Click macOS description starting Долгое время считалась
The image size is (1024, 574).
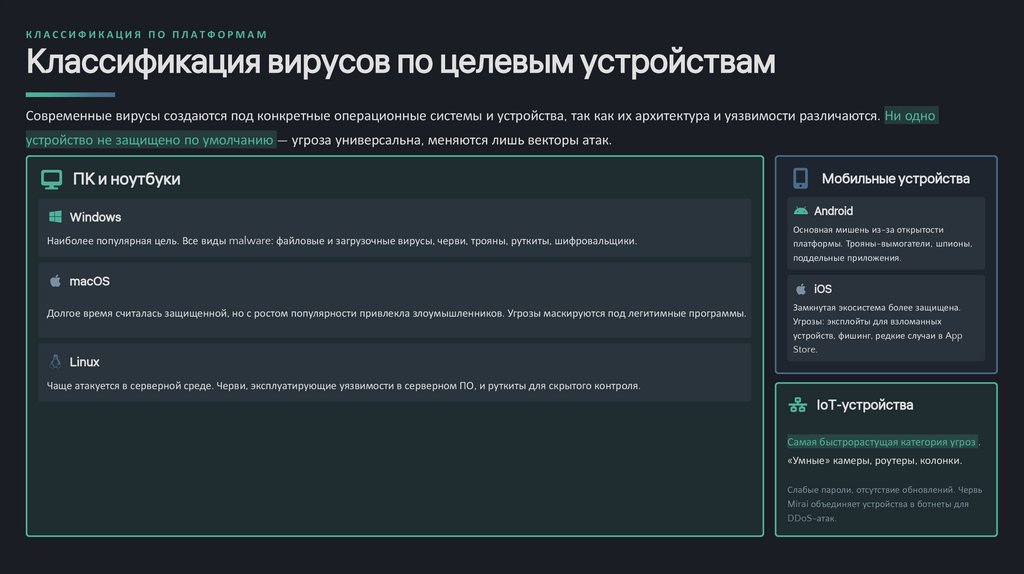tap(396, 313)
